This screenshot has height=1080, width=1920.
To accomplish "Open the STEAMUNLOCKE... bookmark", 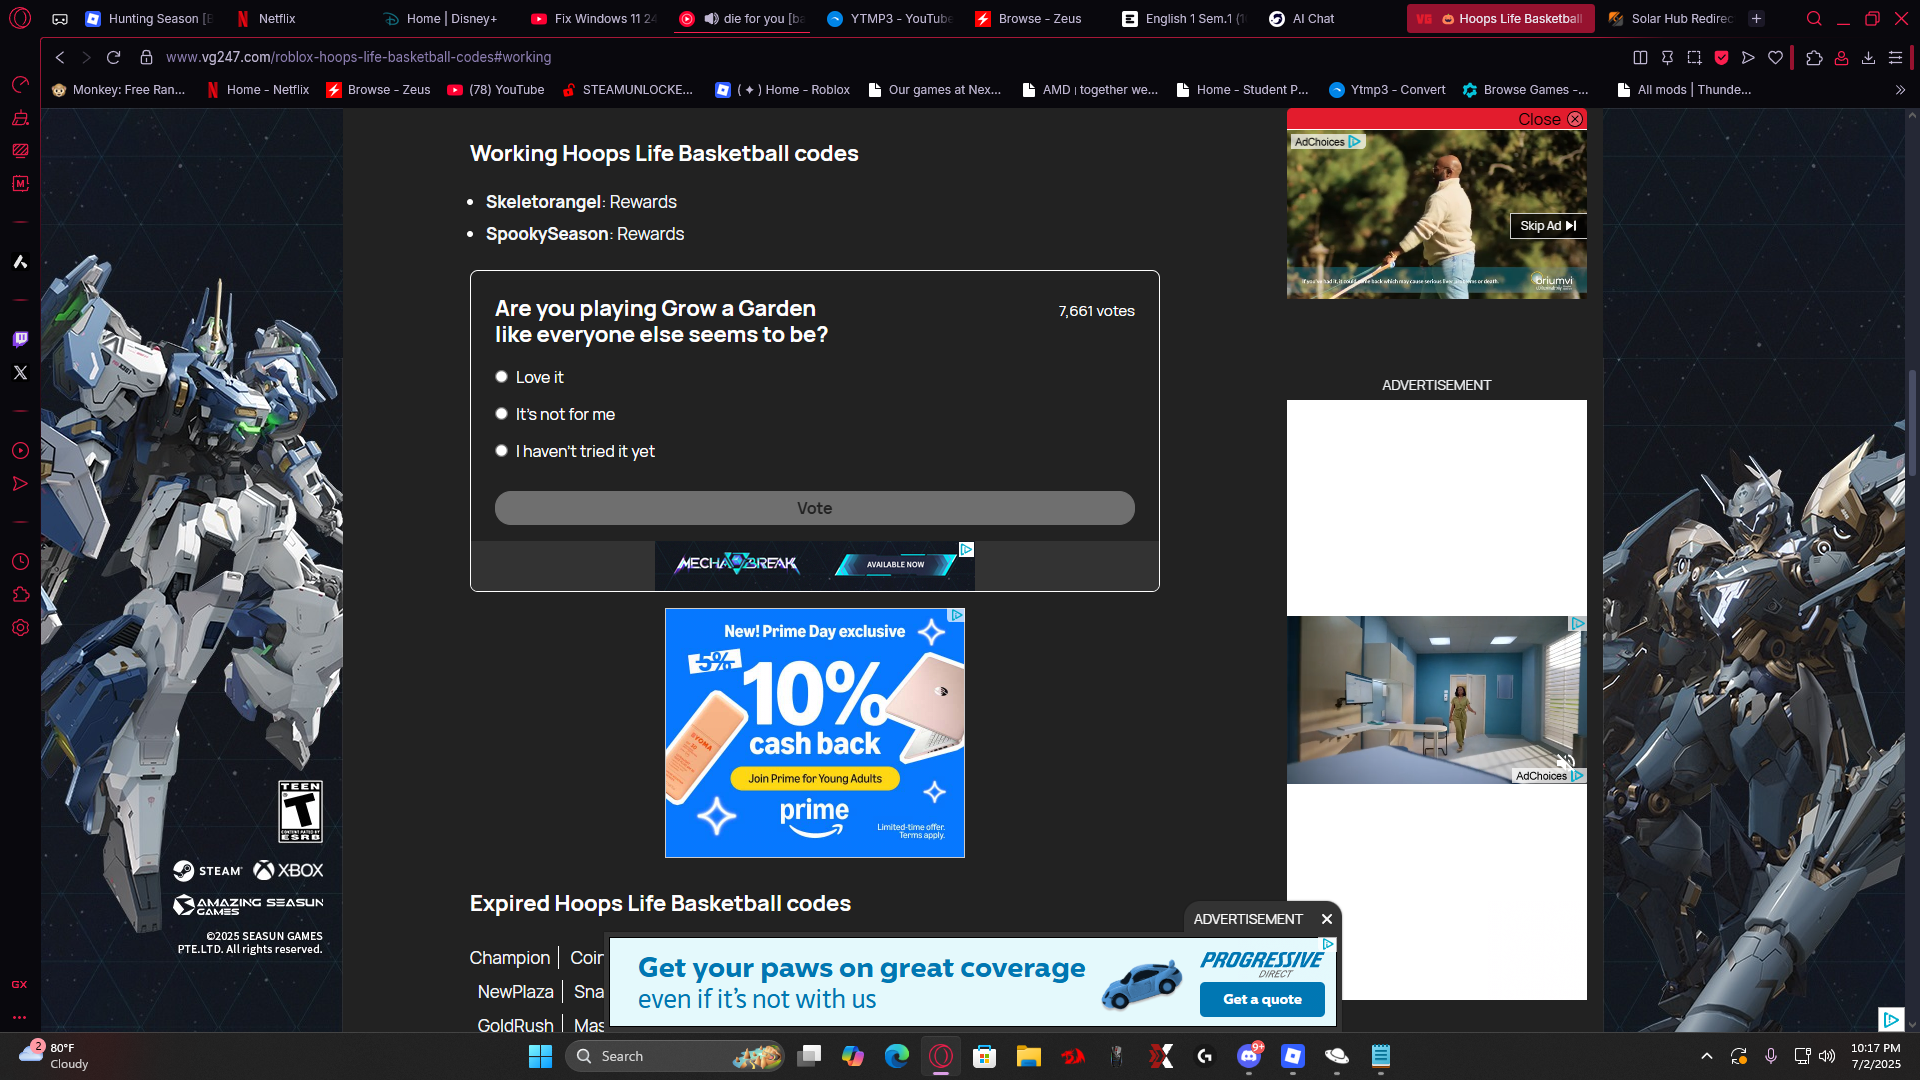I will click(x=628, y=90).
